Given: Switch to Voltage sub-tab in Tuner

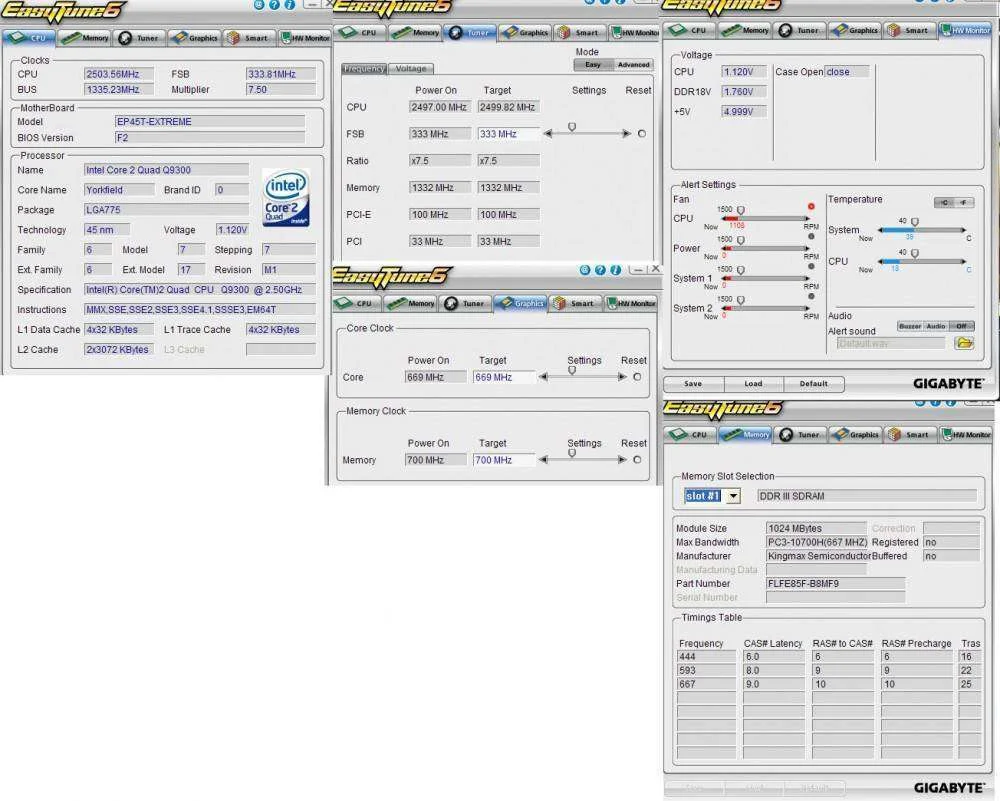Looking at the screenshot, I should pos(411,68).
